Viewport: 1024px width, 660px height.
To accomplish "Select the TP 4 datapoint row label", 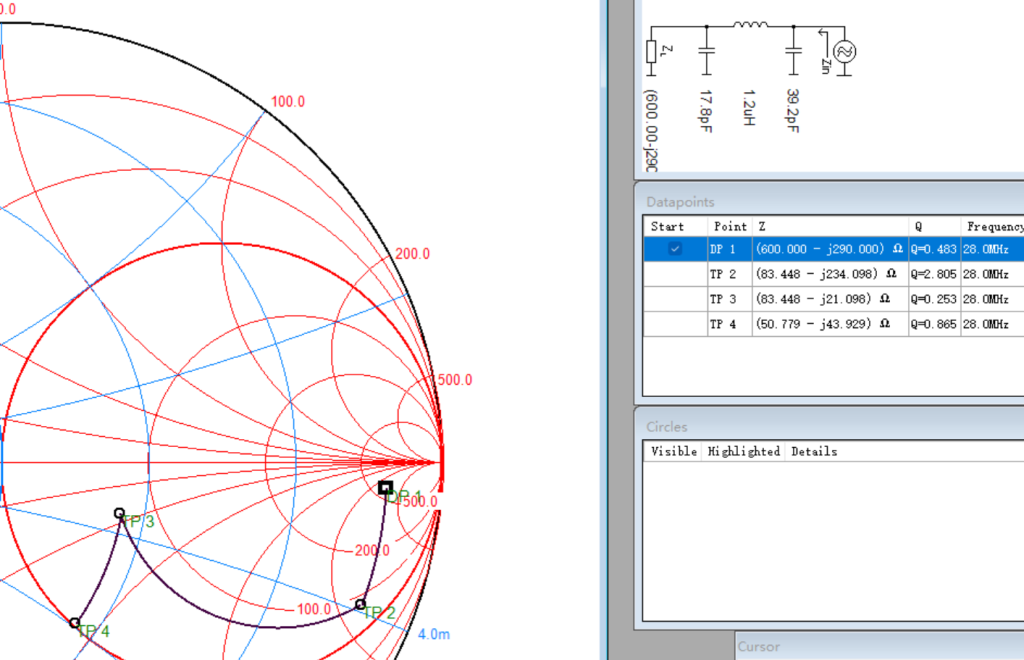I will [x=722, y=324].
